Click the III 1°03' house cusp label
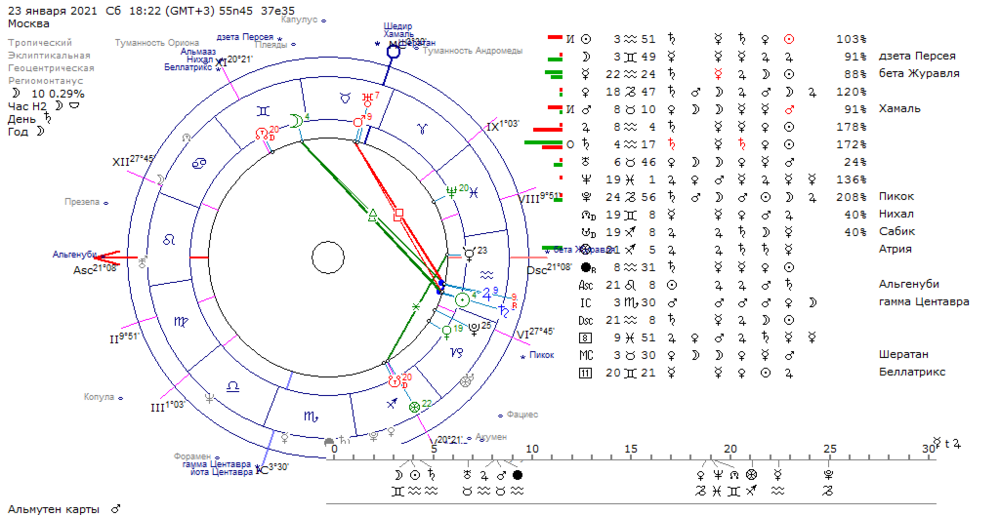This screenshot has height=515, width=1000. tap(167, 405)
